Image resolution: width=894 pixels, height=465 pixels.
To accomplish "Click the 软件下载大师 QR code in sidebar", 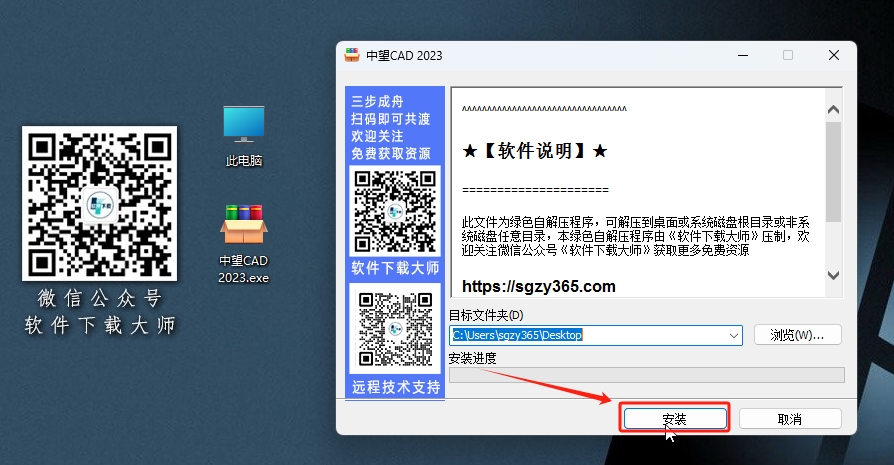I will coord(395,211).
